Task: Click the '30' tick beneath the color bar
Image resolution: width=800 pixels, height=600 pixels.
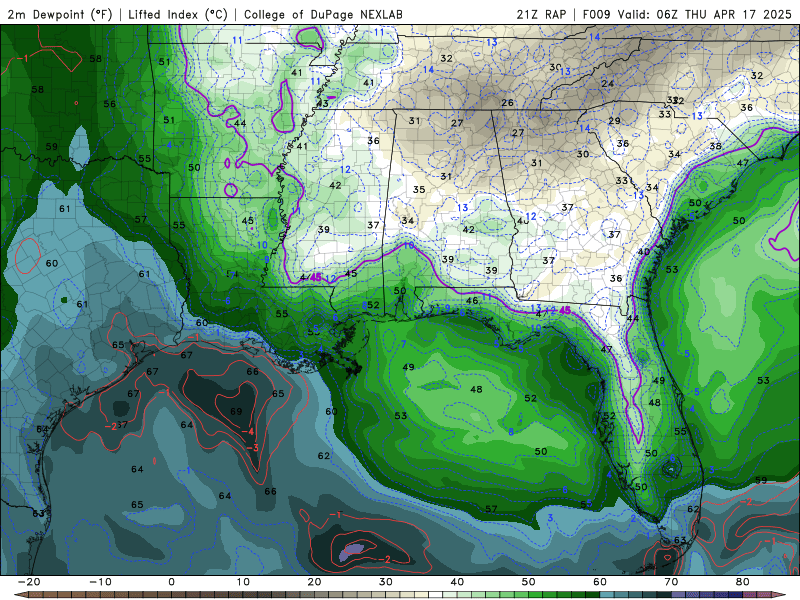Action: click(x=386, y=582)
